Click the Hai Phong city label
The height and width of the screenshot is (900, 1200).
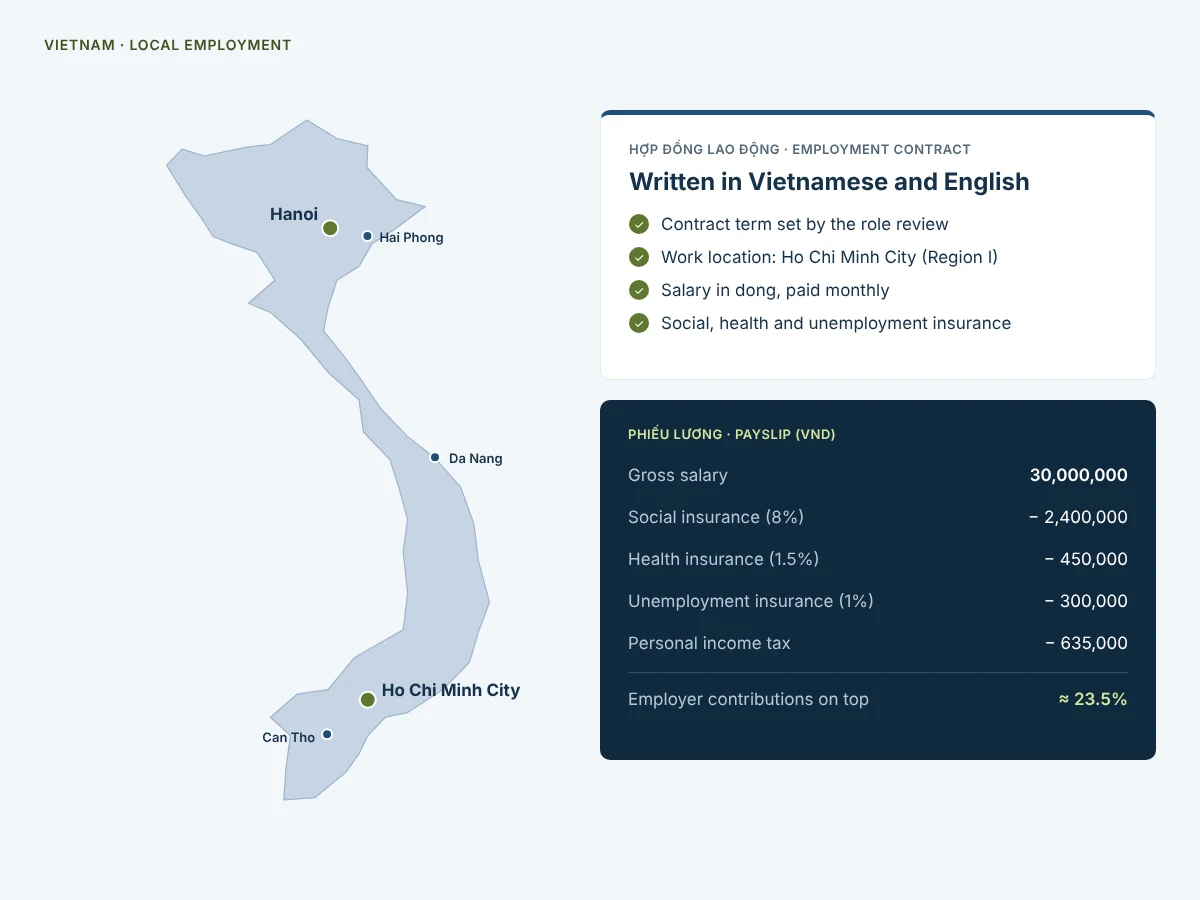411,238
